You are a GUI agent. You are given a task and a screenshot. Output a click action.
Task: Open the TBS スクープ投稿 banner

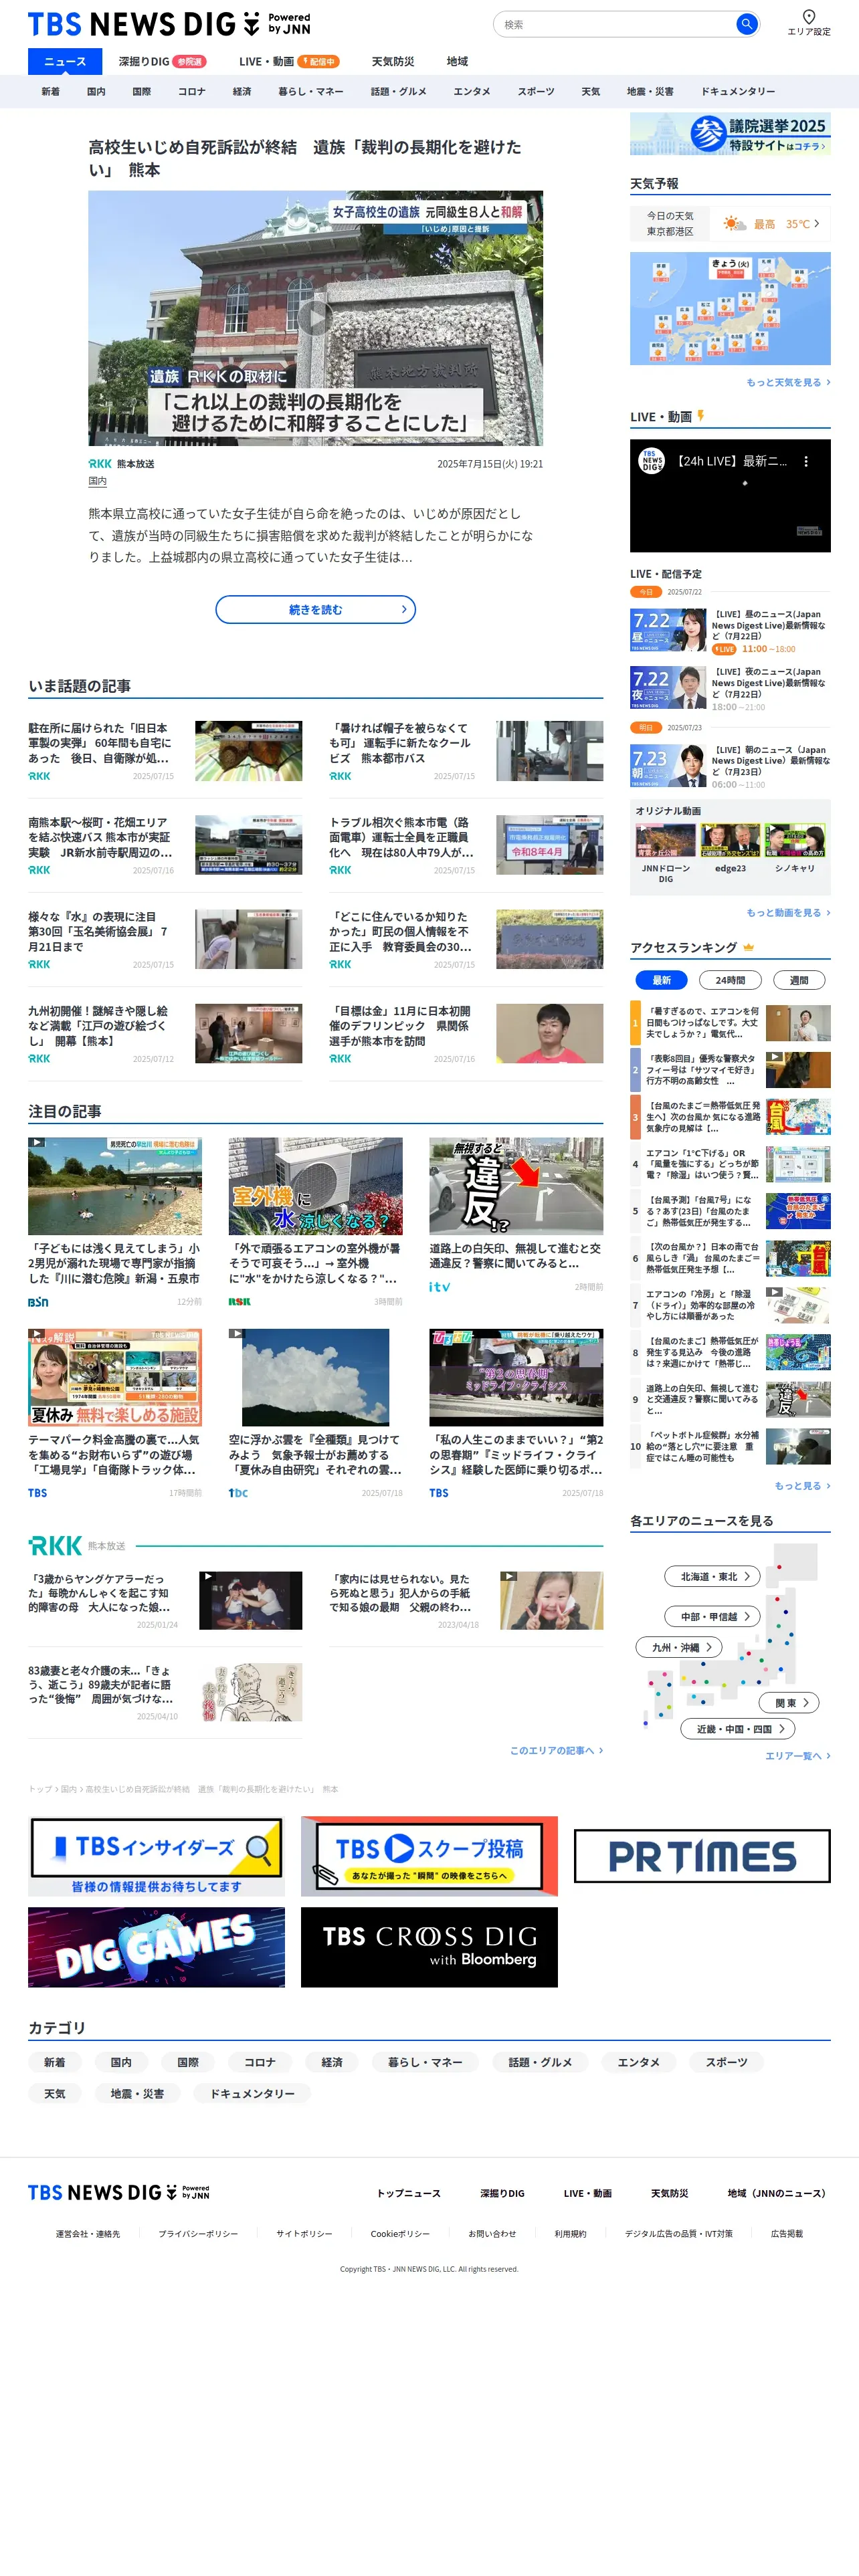(429, 1857)
